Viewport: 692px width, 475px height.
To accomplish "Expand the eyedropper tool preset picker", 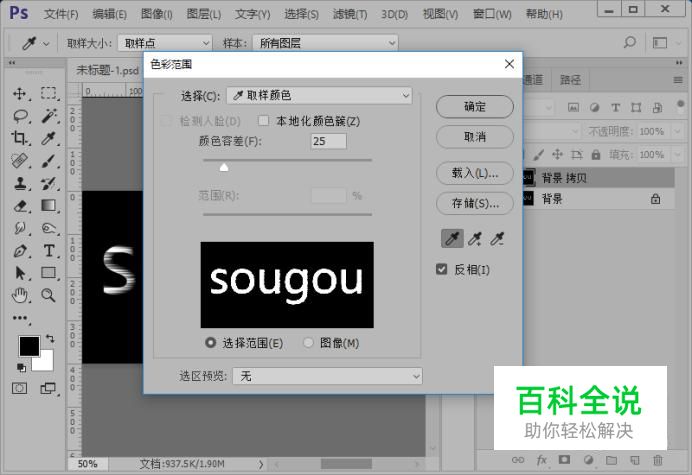I will (46, 43).
